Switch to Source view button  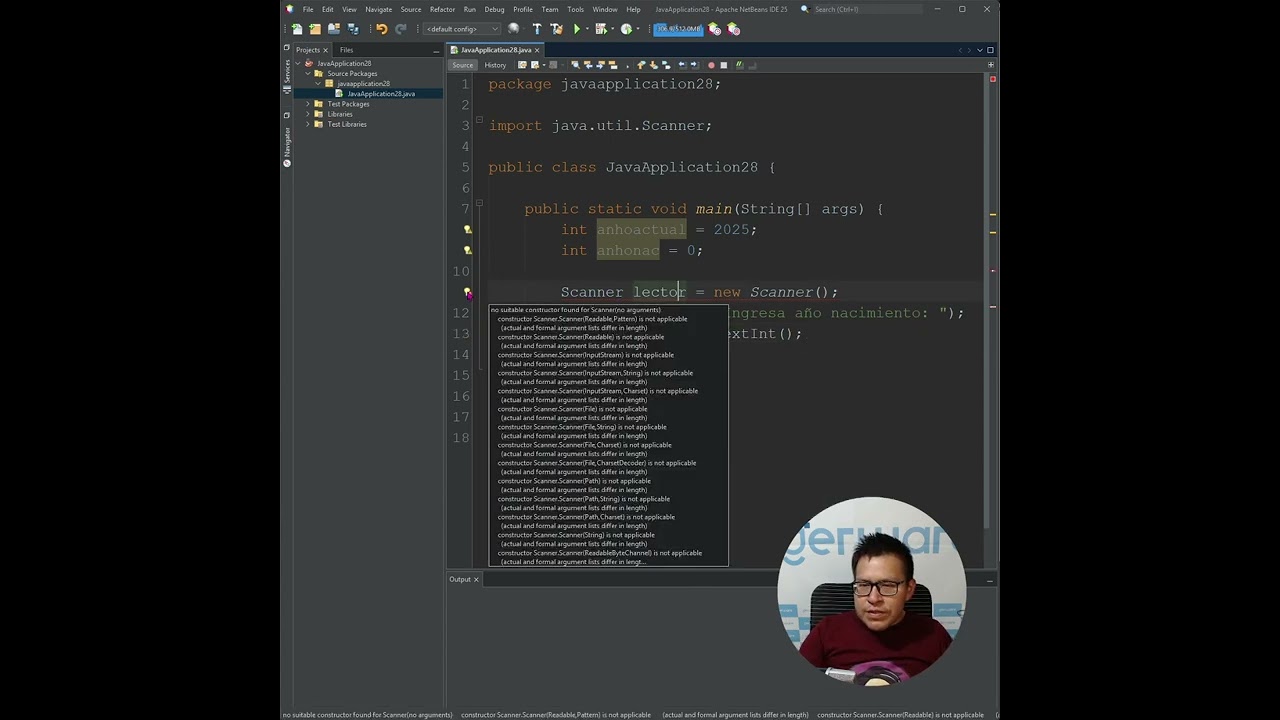463,65
